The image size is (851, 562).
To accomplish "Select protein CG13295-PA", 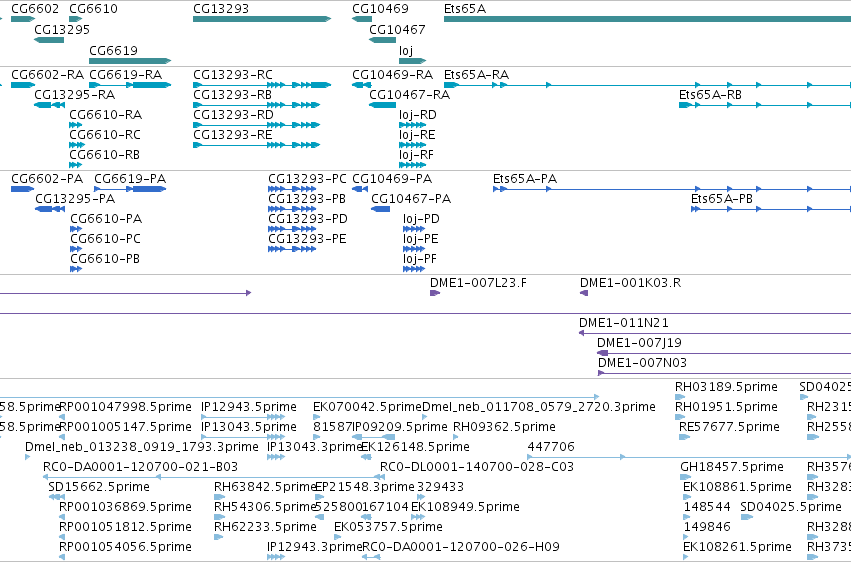I will (50, 209).
